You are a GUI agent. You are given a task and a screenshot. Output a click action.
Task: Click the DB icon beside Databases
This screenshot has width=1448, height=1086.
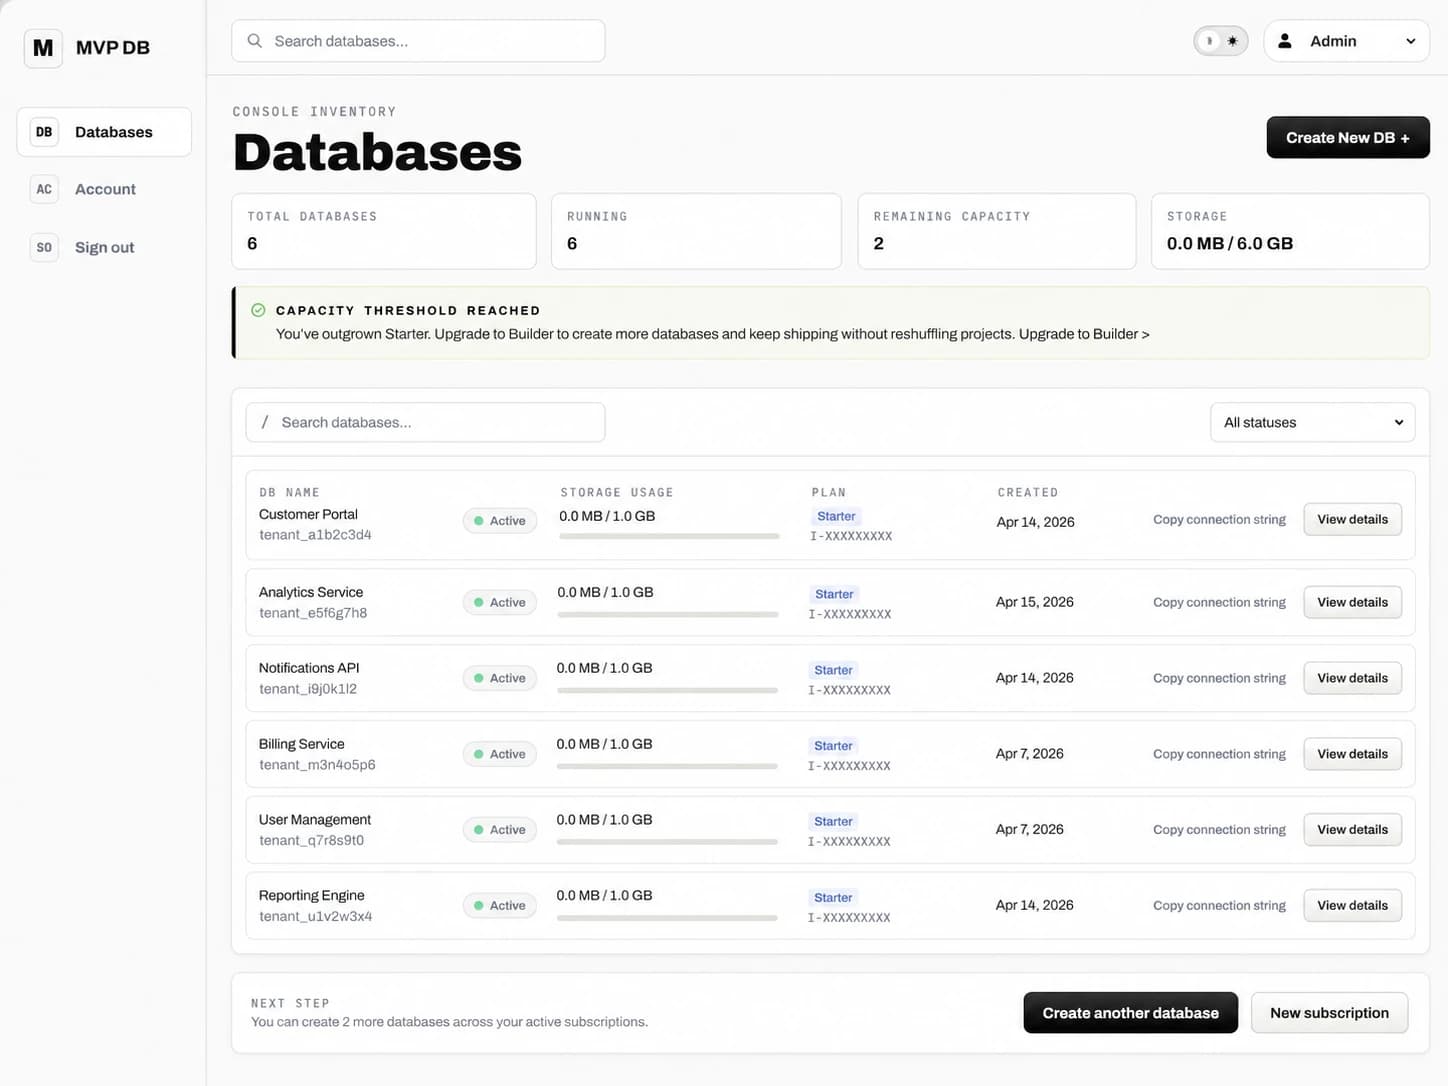(x=44, y=132)
